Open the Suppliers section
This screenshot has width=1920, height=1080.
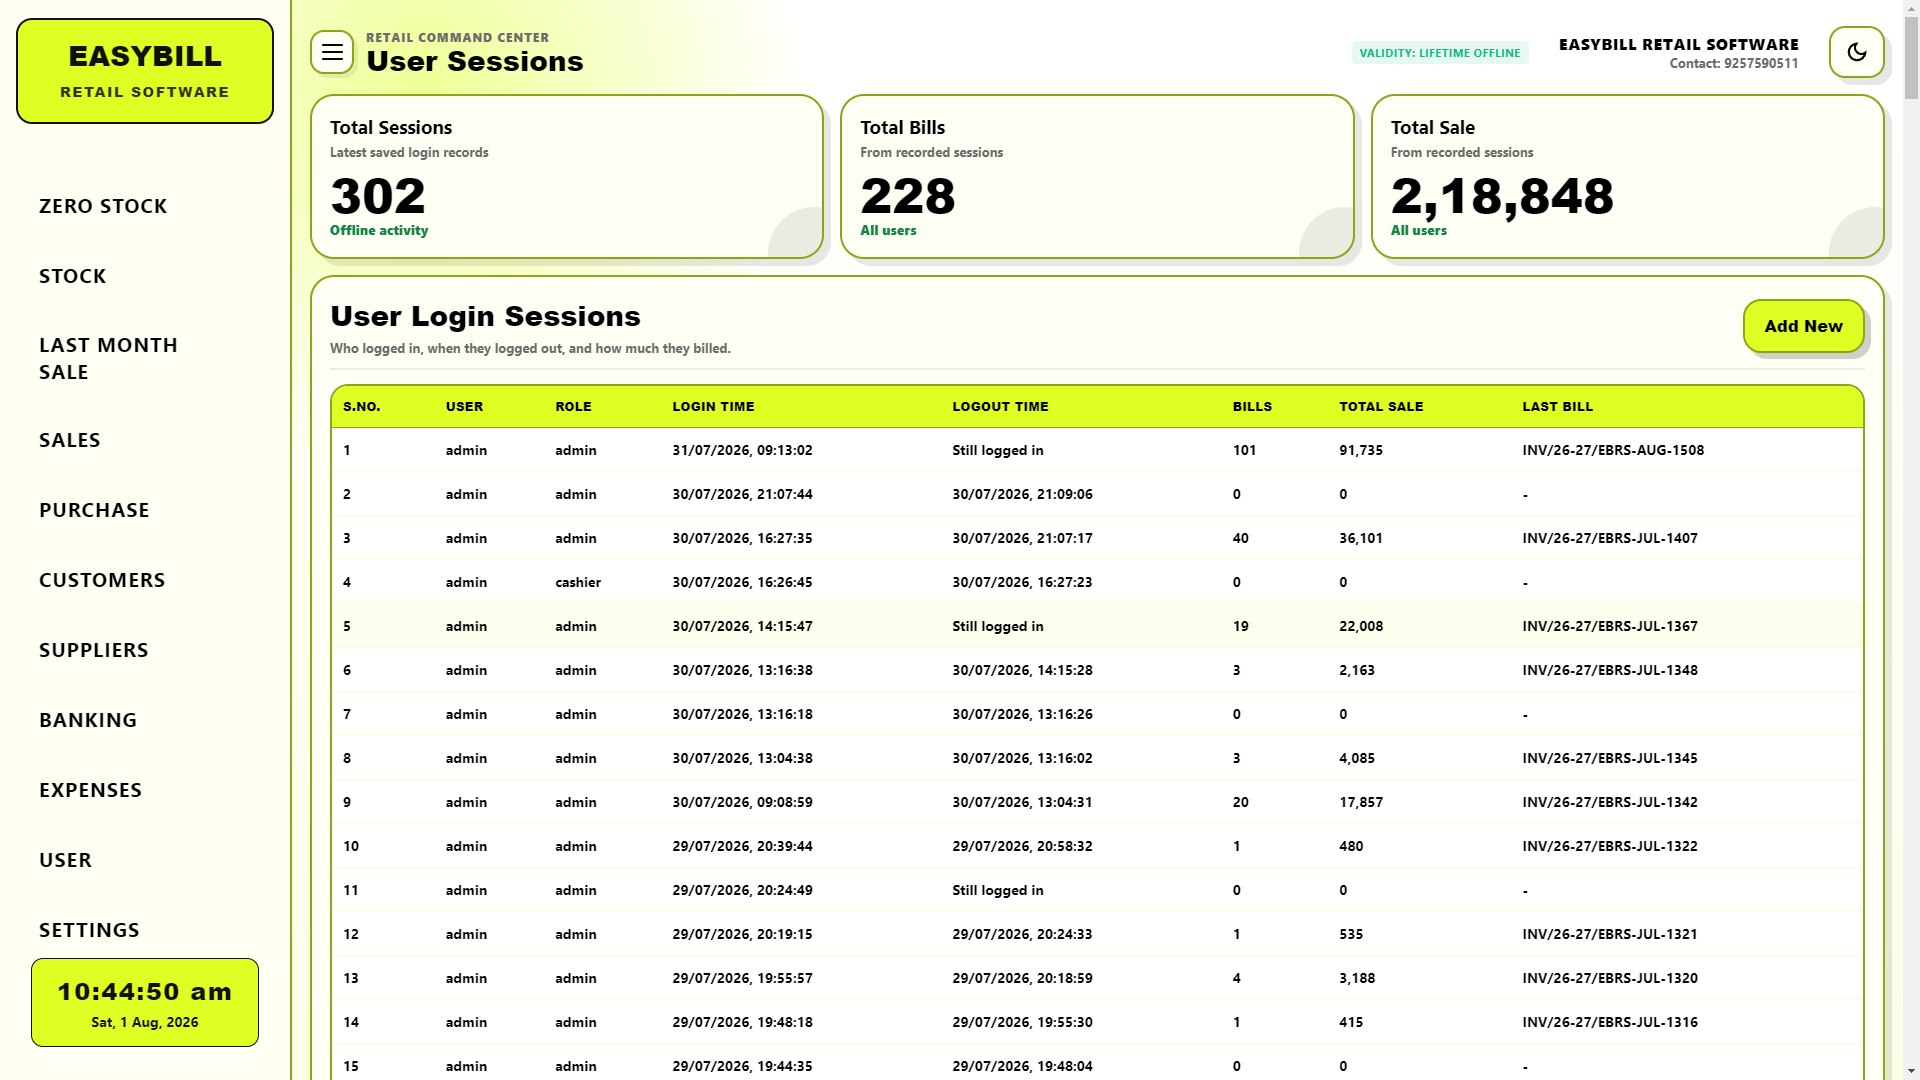94,650
